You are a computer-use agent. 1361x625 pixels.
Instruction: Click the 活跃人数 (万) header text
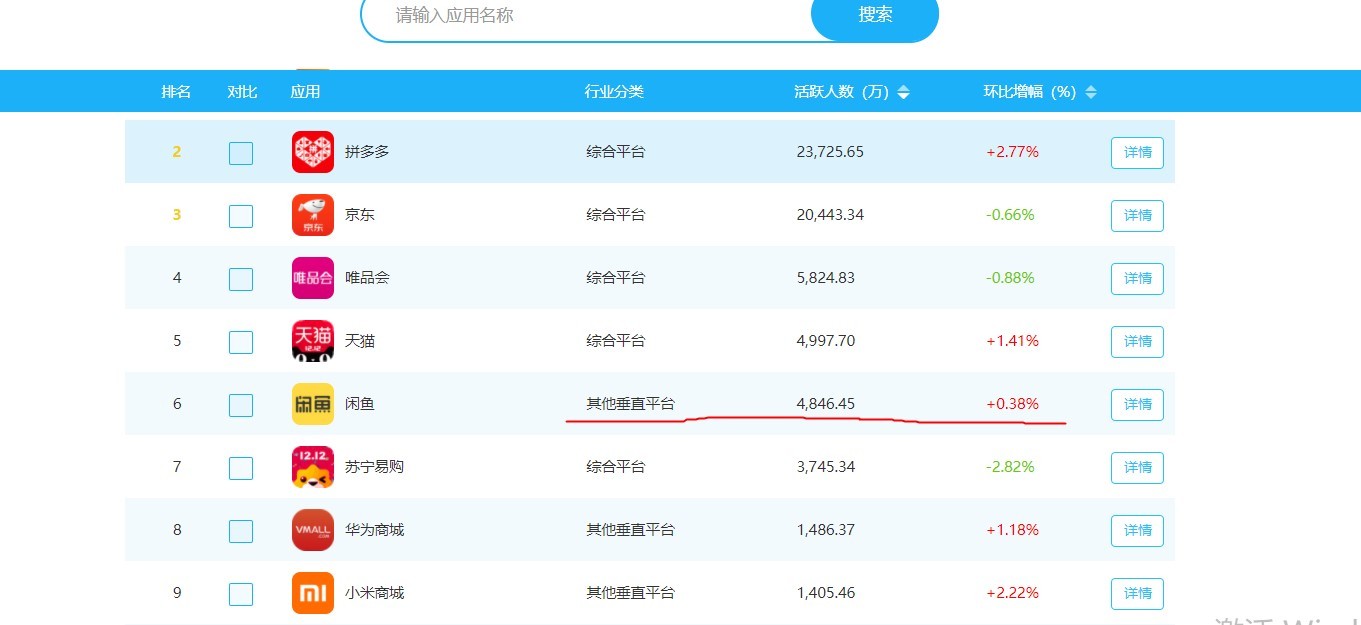coord(841,92)
